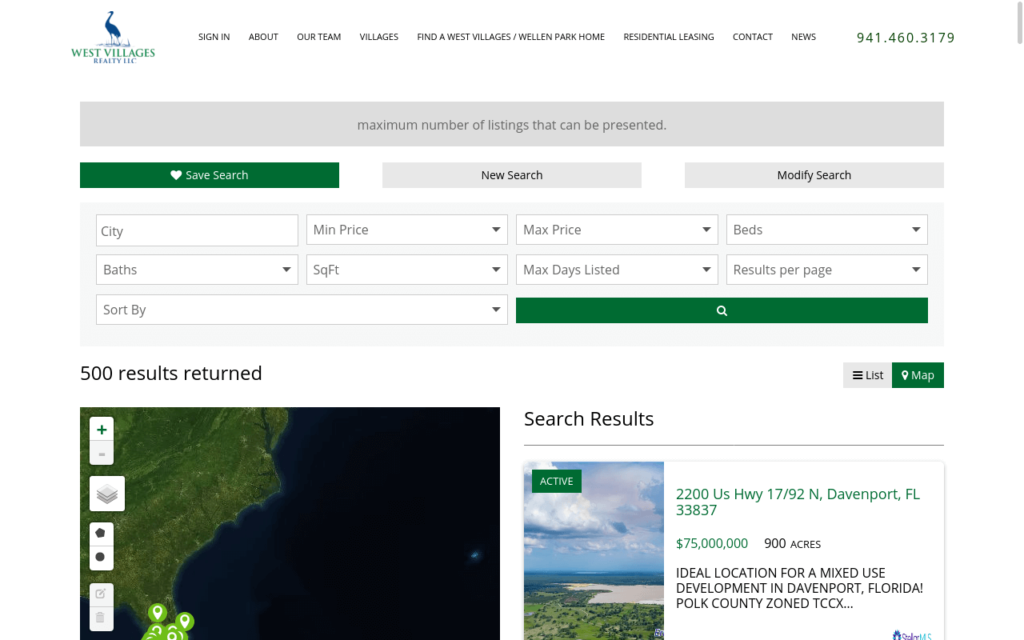Click the delete shapes trash icon on map
The height and width of the screenshot is (640, 1024).
(x=101, y=618)
